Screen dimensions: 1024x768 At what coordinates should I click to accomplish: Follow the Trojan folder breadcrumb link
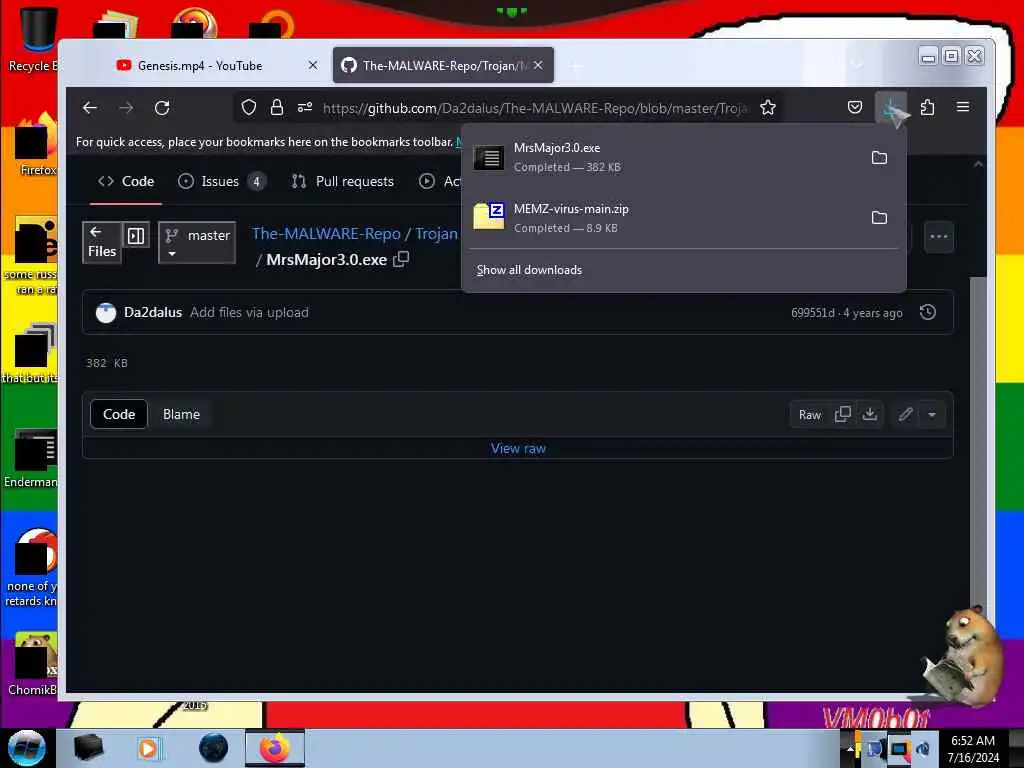point(436,233)
